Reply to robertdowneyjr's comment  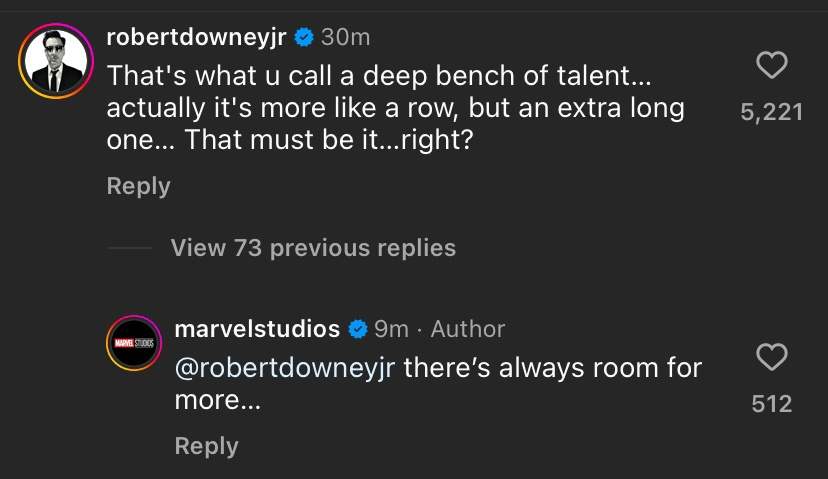click(x=139, y=186)
